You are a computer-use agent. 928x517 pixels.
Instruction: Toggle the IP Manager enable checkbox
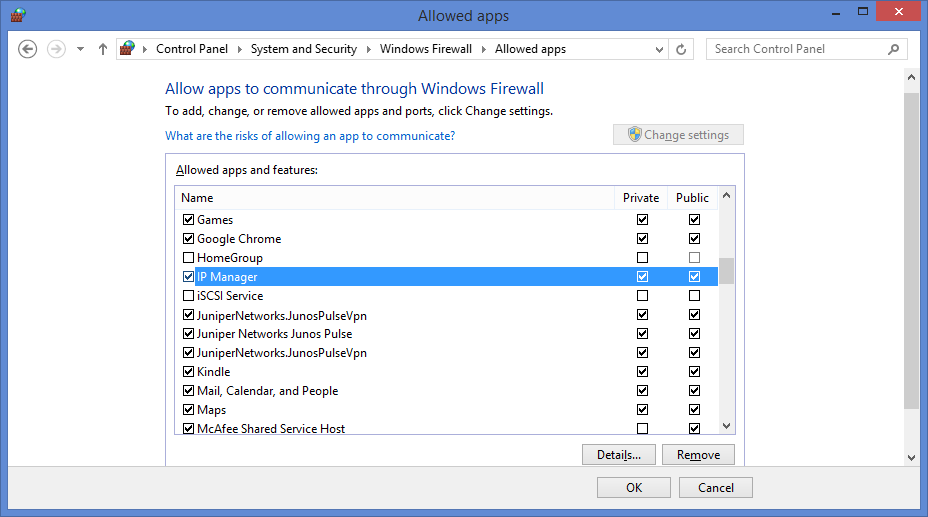[188, 276]
